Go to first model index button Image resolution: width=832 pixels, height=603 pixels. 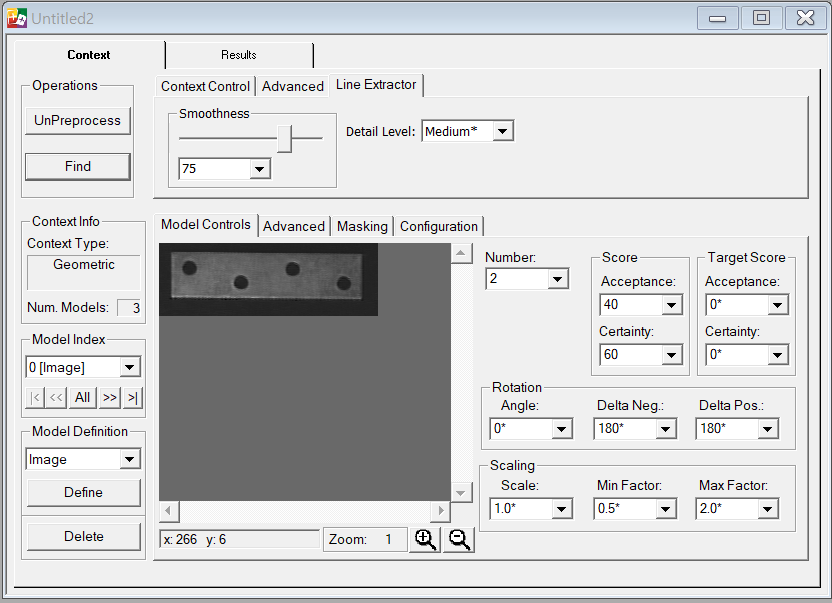point(35,398)
